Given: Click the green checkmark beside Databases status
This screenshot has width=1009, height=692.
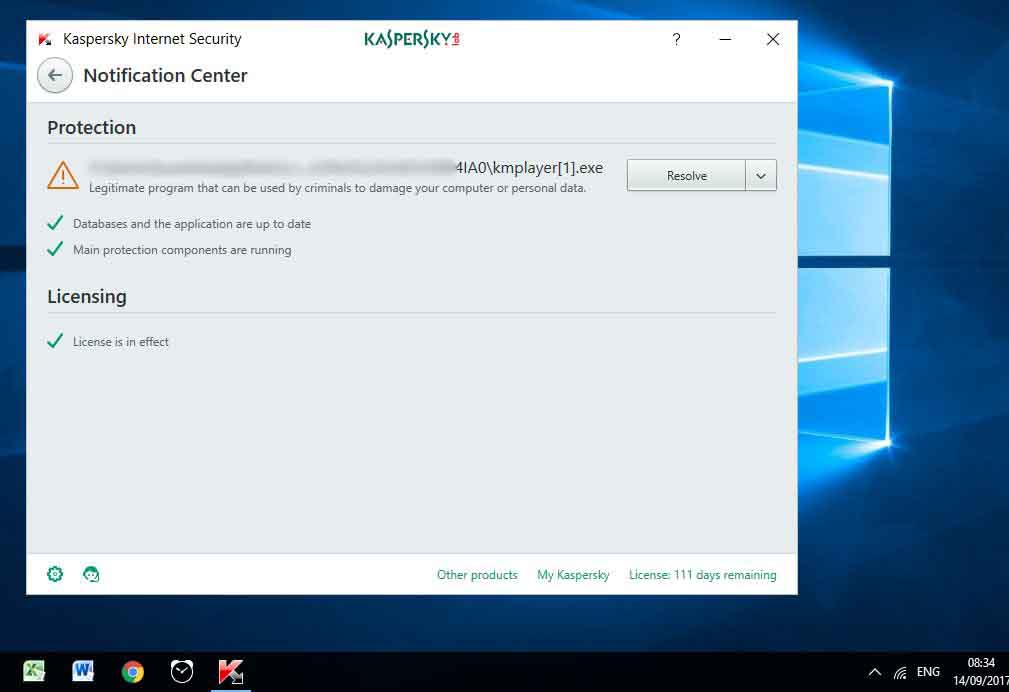Looking at the screenshot, I should point(55,223).
